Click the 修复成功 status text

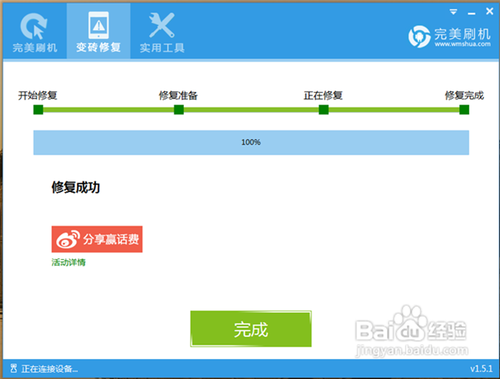[x=76, y=187]
